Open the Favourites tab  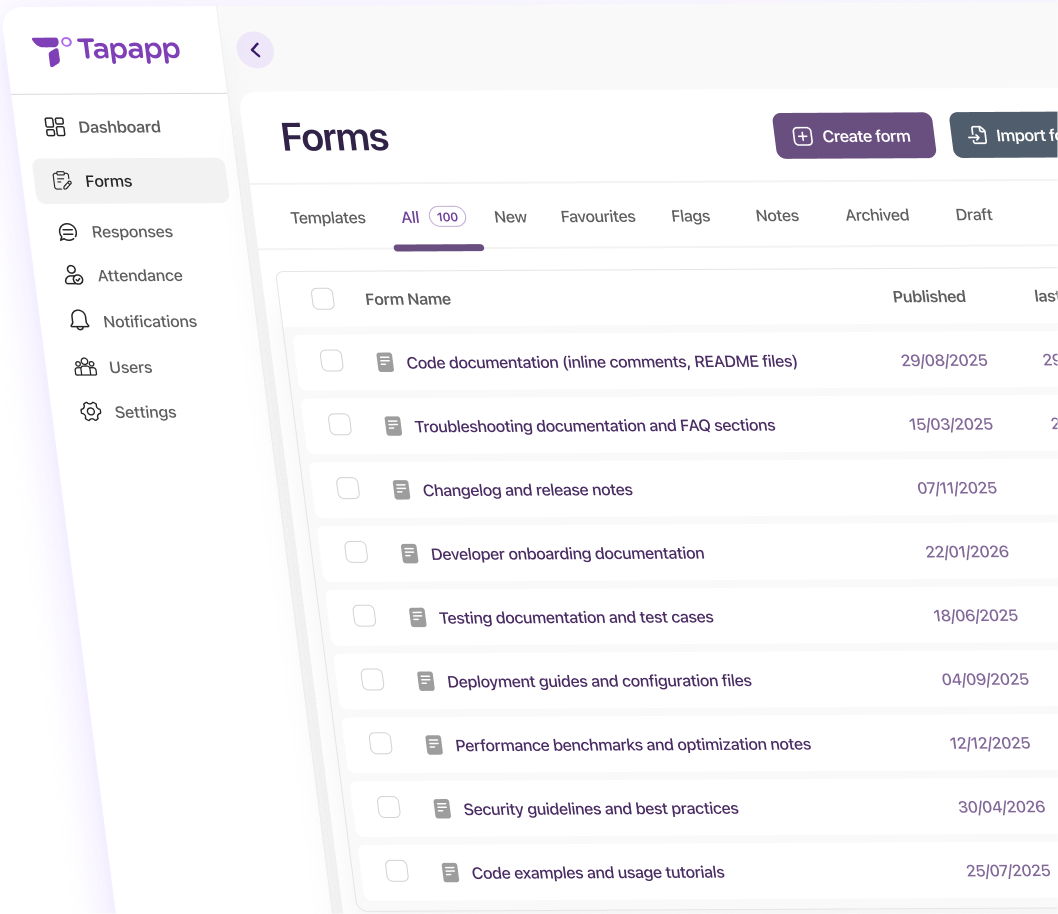click(x=598, y=217)
